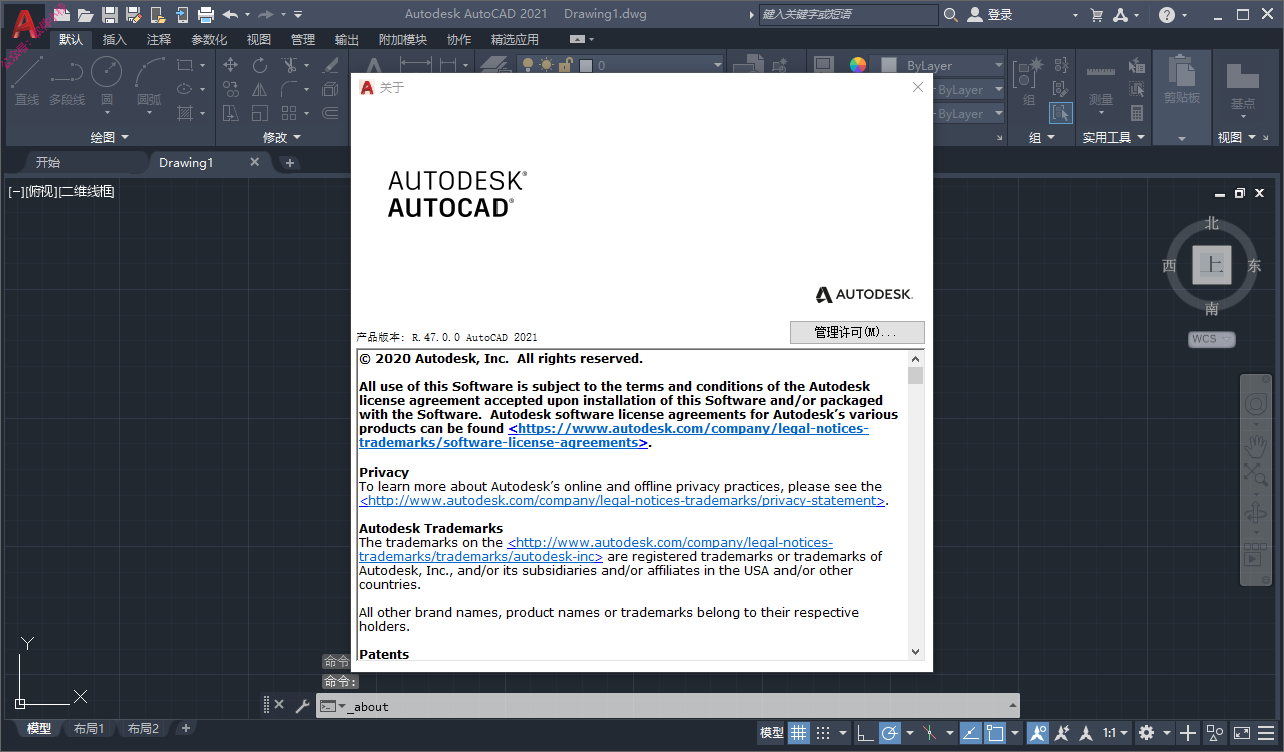Switch to the 参数化 ribbon tab
Image resolution: width=1284 pixels, height=752 pixels.
tap(209, 39)
